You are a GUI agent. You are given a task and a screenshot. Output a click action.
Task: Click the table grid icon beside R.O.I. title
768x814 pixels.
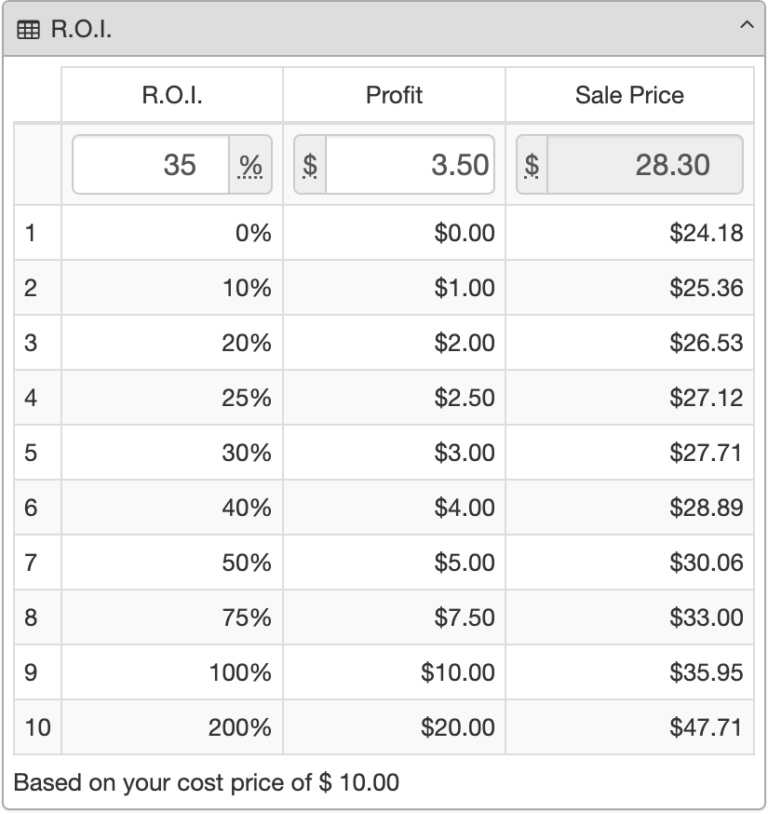[x=28, y=29]
